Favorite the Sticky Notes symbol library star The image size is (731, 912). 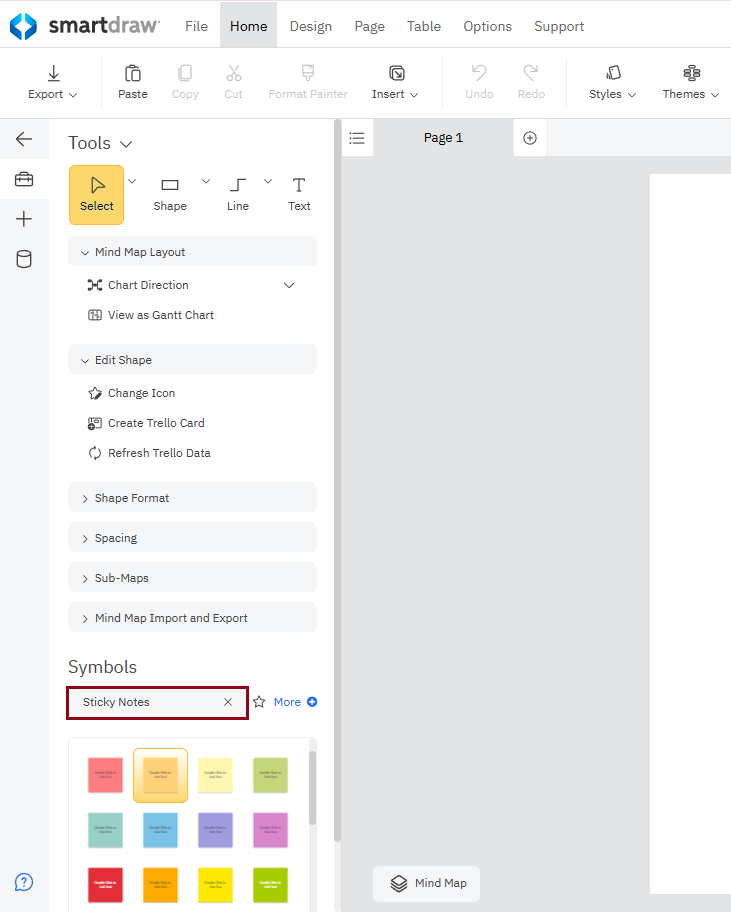pos(259,702)
